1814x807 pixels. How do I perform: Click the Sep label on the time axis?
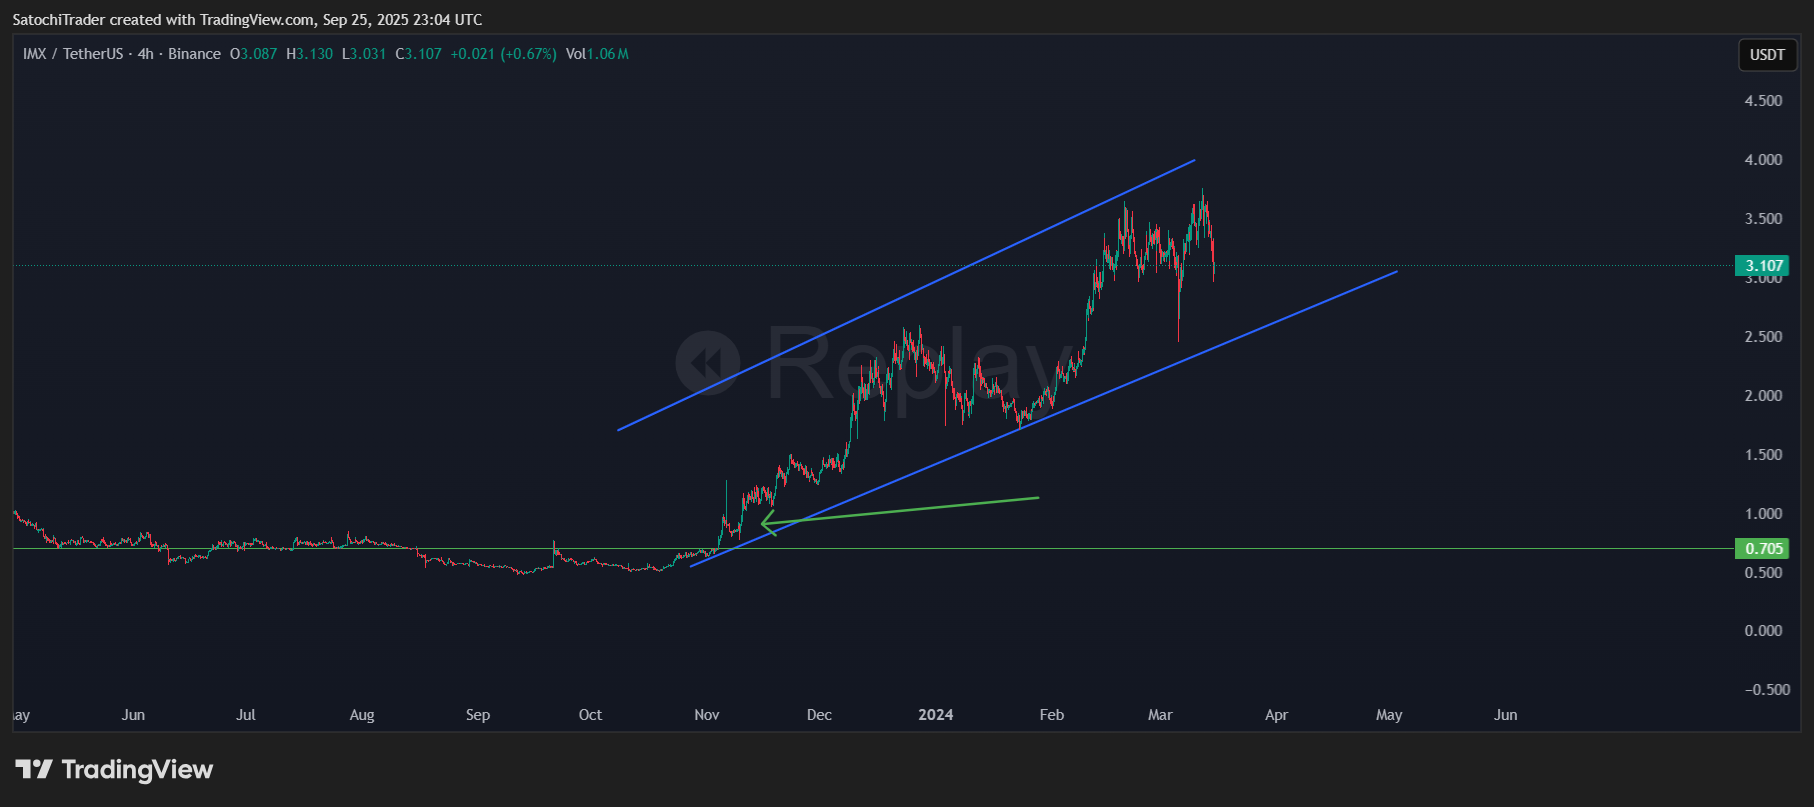point(478,715)
